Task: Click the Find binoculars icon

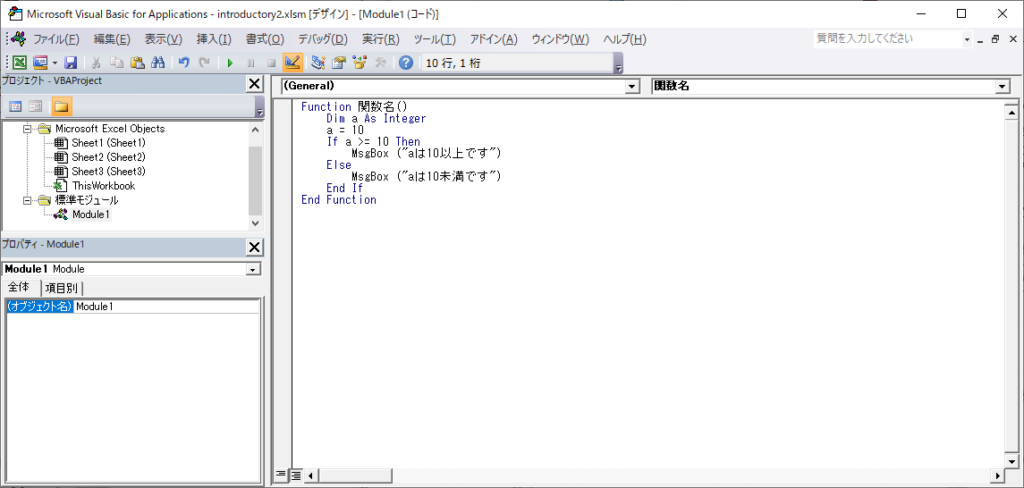Action: click(x=158, y=62)
